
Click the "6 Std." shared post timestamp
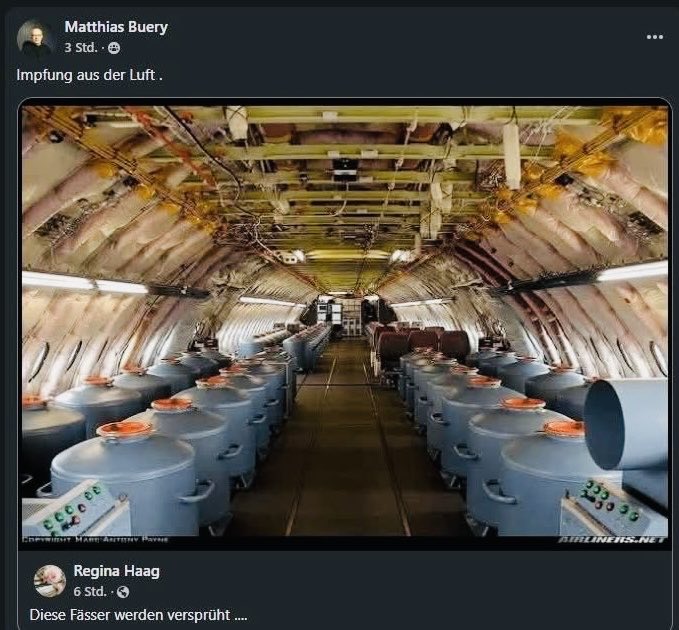(90, 591)
